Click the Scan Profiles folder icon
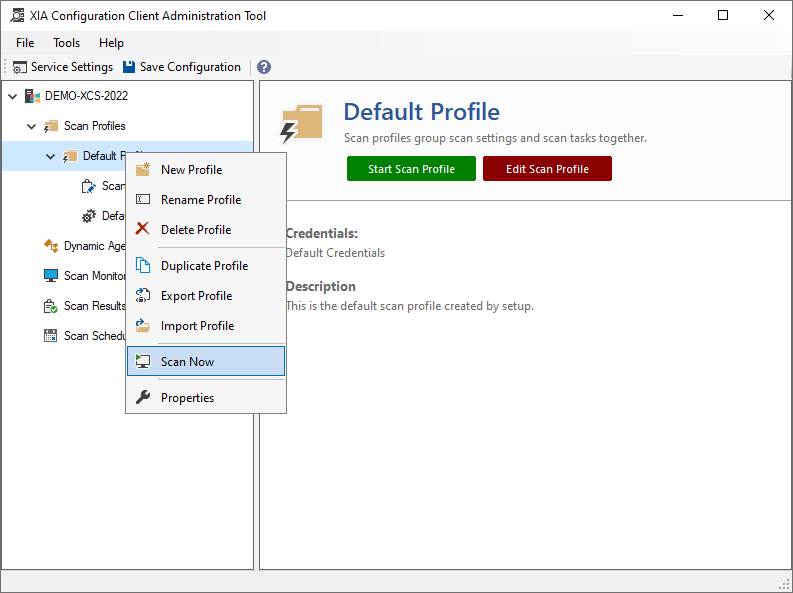The height and width of the screenshot is (593, 793). pyautogui.click(x=51, y=126)
